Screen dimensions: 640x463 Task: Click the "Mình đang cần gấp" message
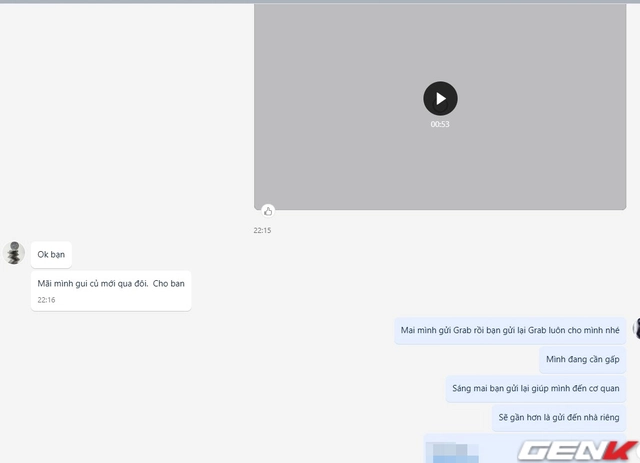coord(581,359)
